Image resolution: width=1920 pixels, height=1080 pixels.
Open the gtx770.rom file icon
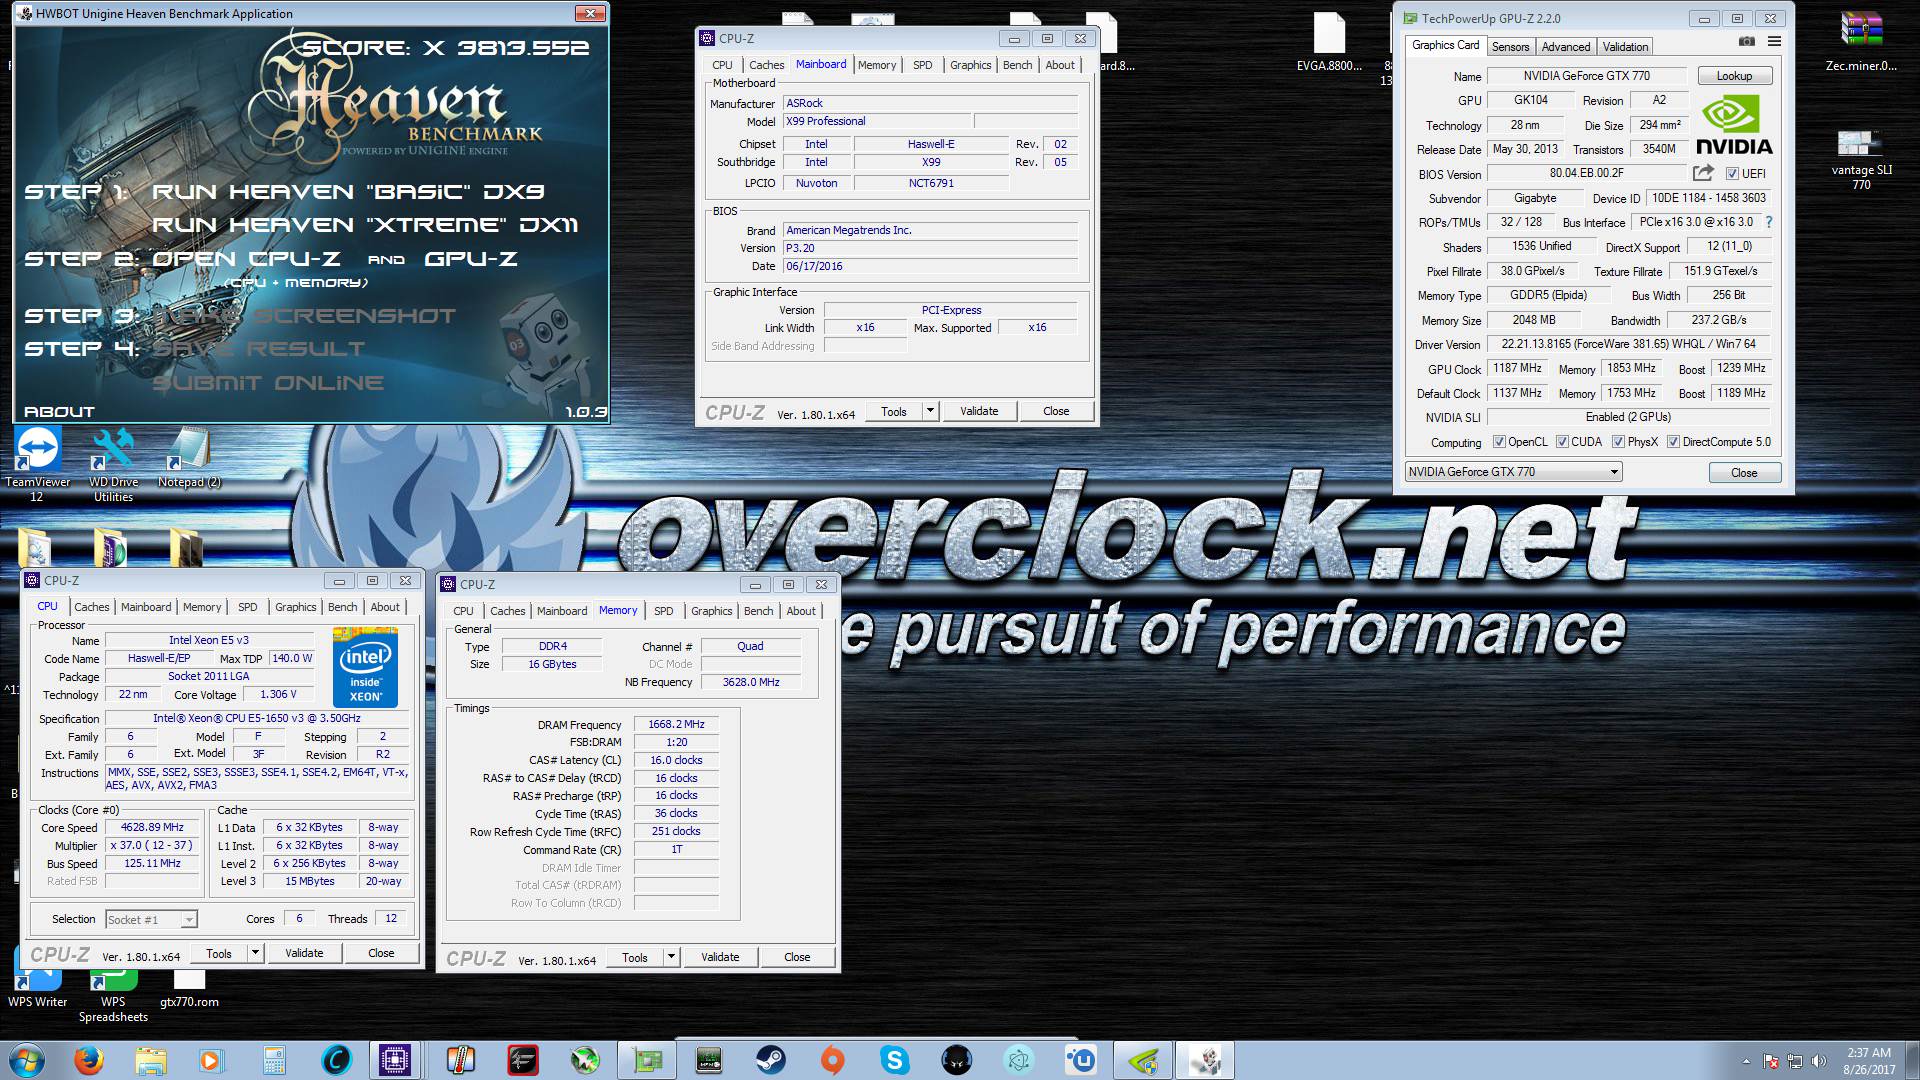(x=189, y=988)
